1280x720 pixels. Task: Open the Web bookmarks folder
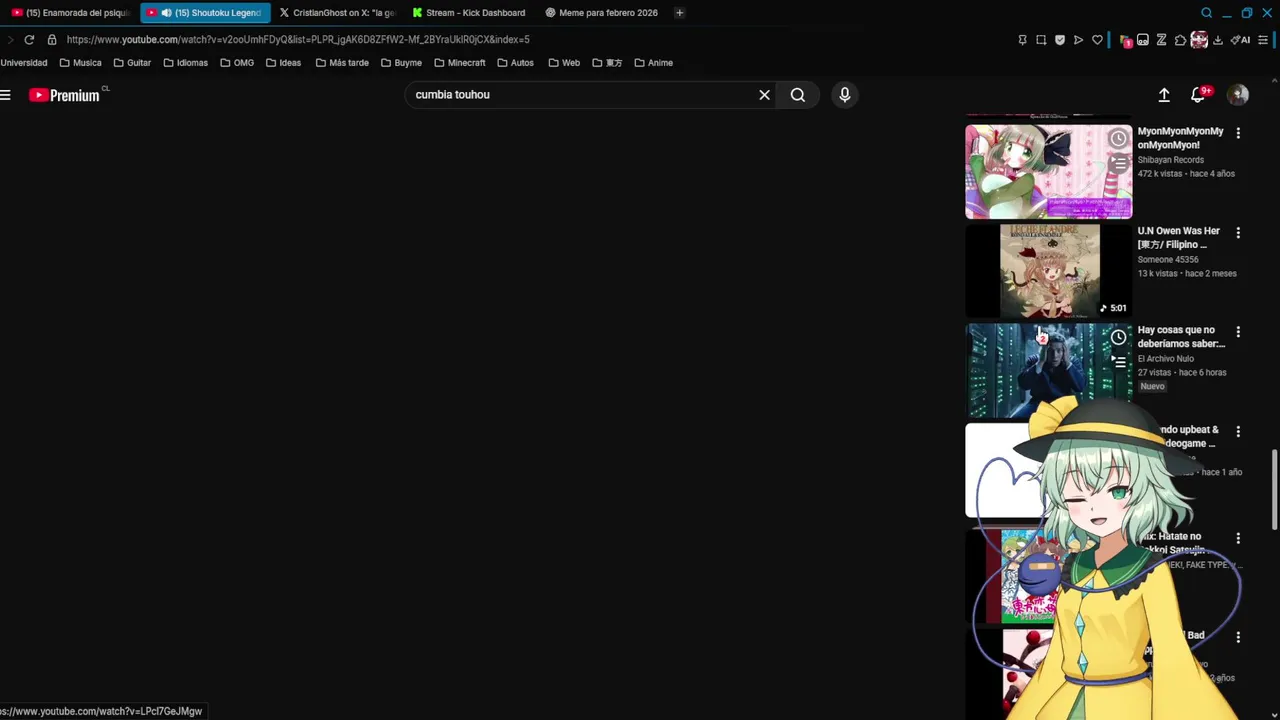[564, 63]
